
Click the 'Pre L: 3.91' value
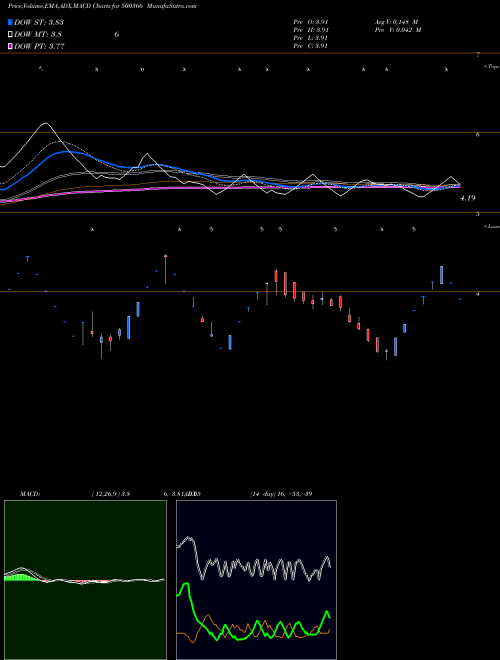[311, 38]
